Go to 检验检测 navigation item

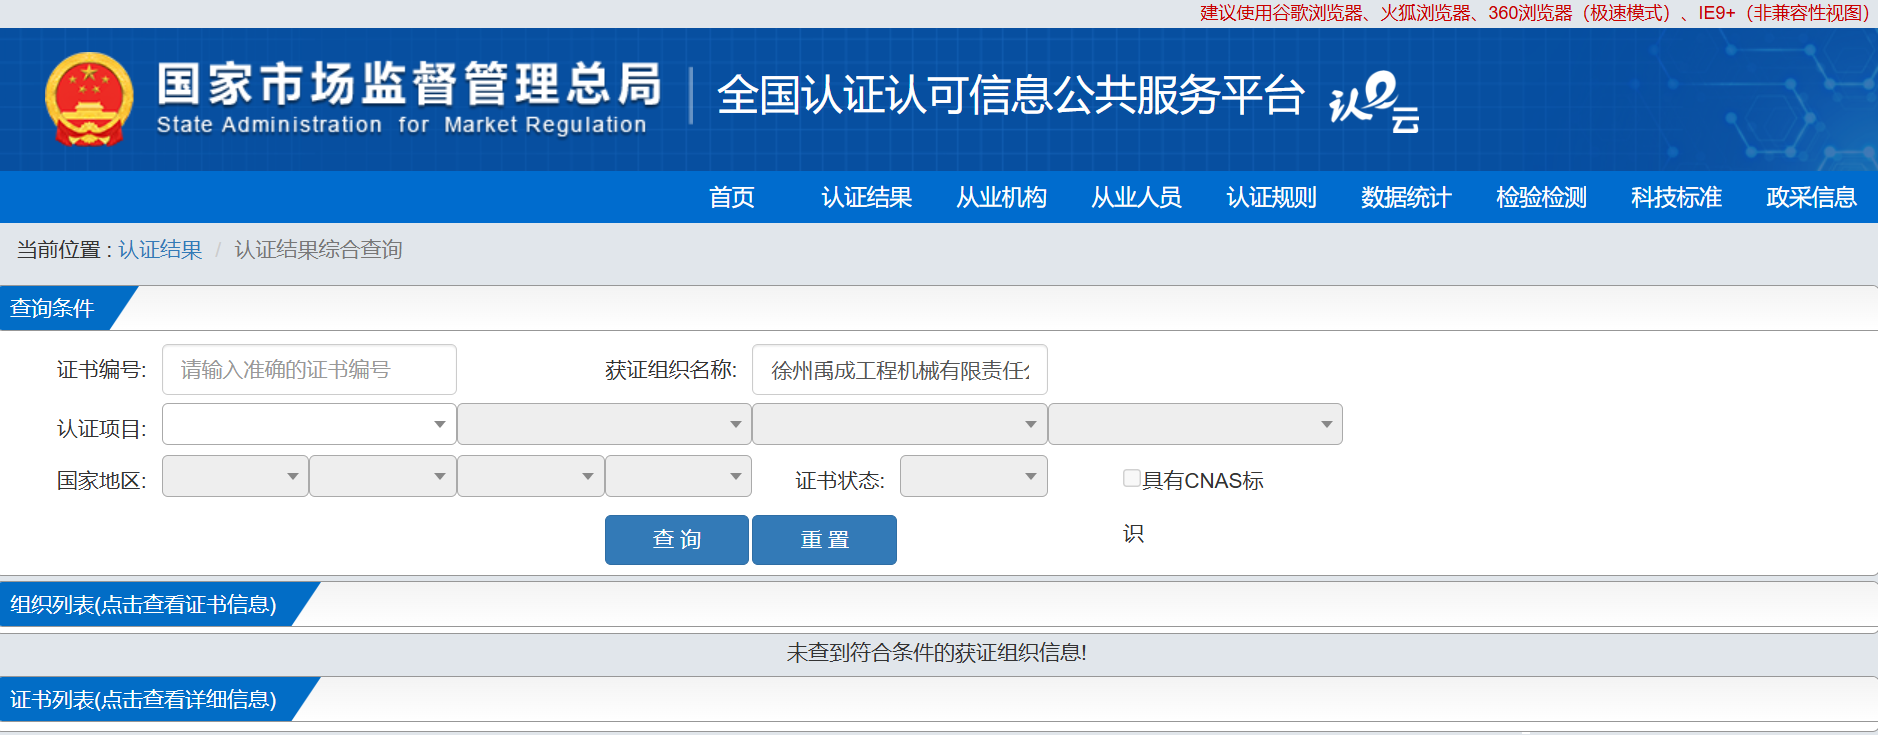[1542, 197]
